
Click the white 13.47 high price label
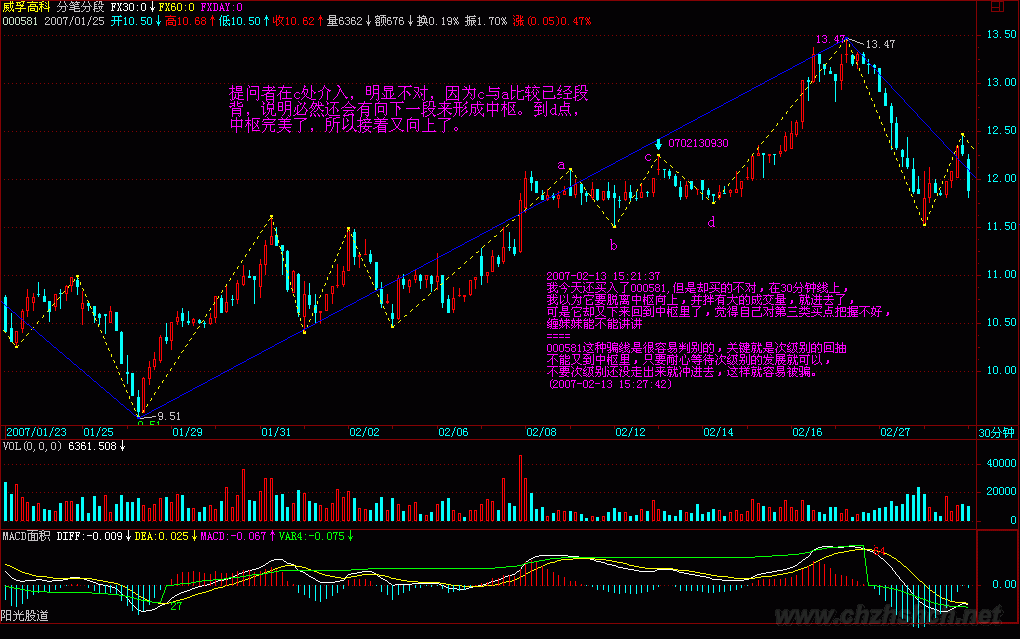pos(880,45)
